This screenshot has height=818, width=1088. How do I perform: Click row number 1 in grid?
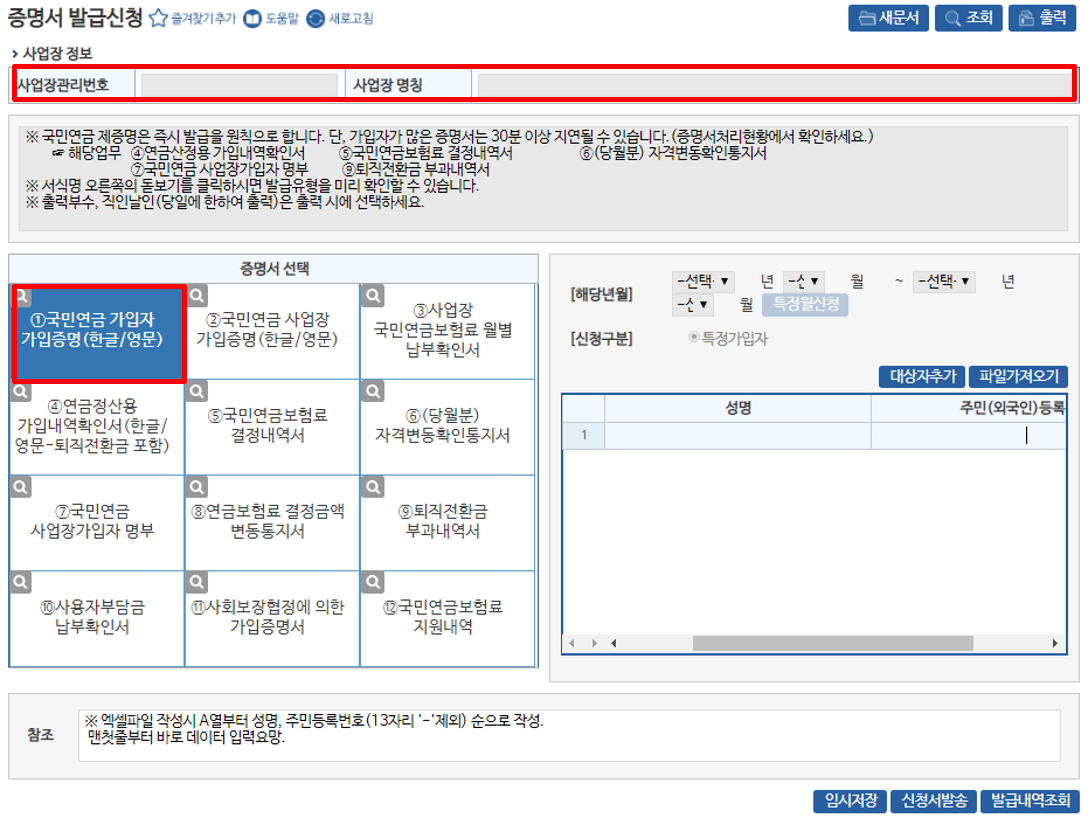tap(584, 435)
